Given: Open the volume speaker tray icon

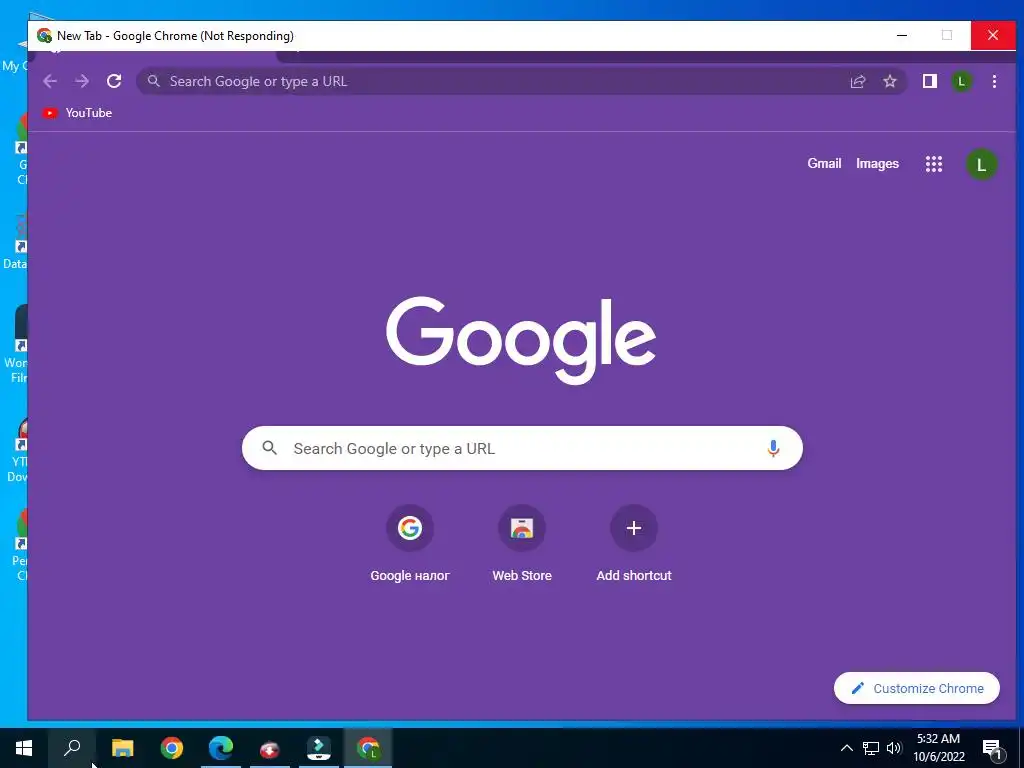Looking at the screenshot, I should pos(894,748).
